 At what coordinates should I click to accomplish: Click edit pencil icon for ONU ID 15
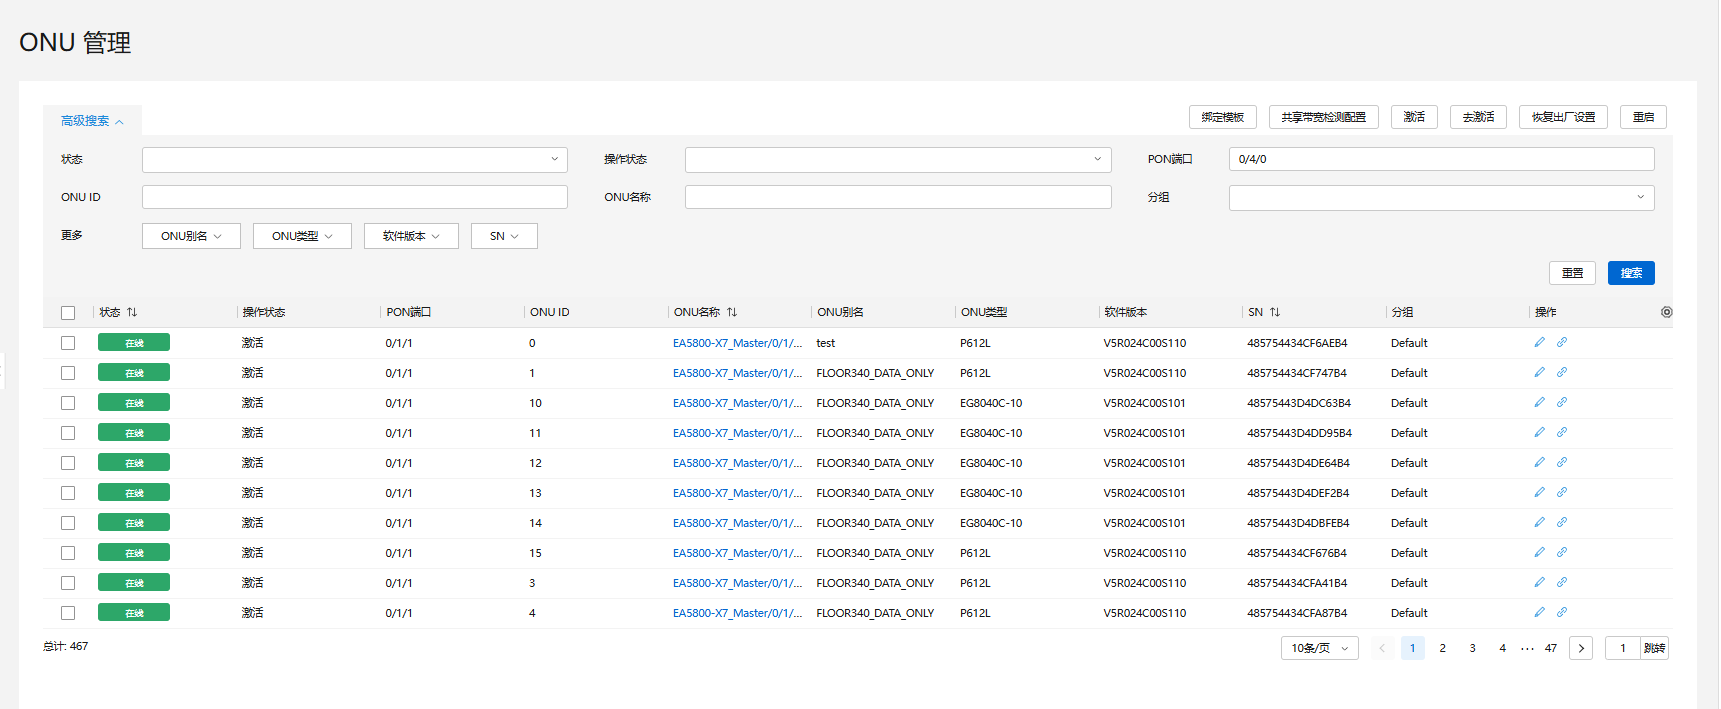click(1539, 552)
